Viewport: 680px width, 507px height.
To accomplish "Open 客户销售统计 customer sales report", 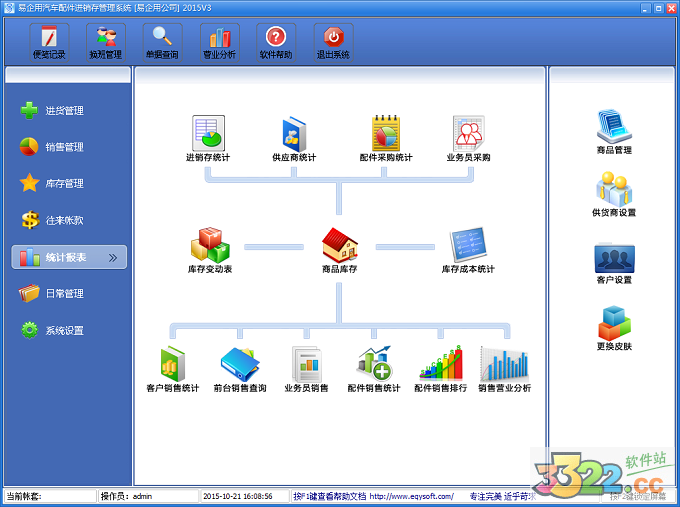I will click(173, 369).
